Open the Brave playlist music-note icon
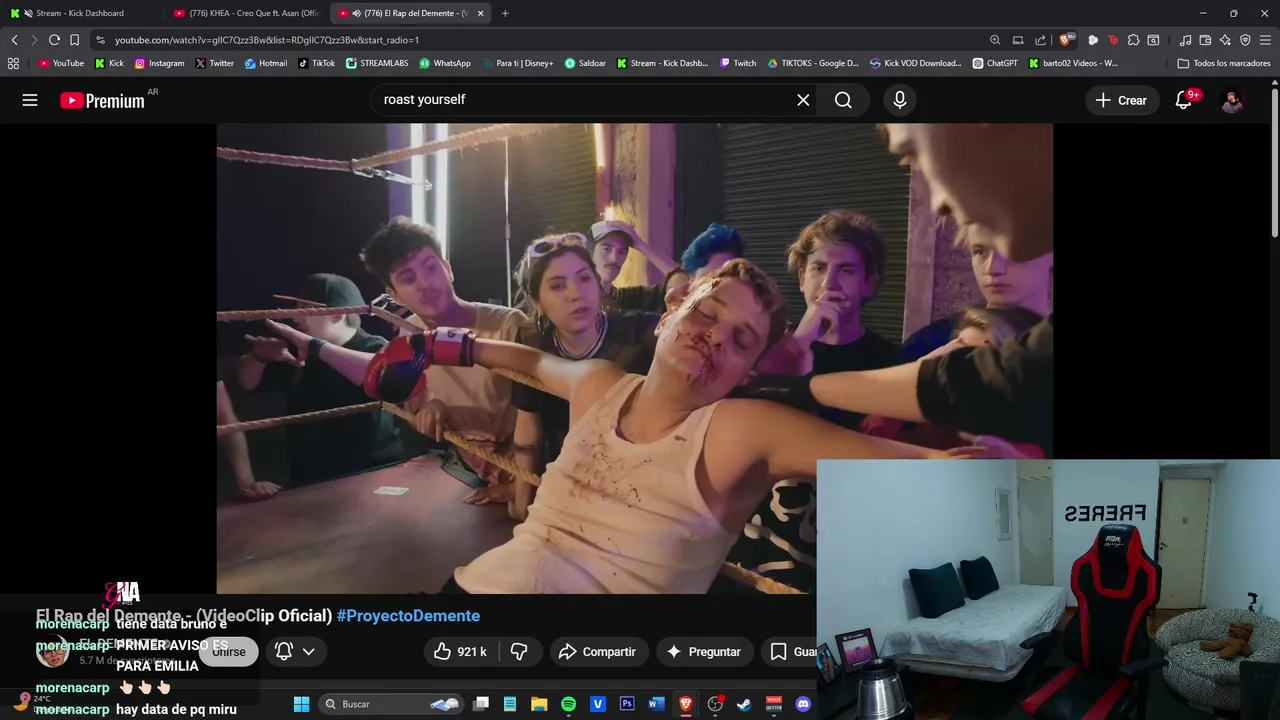The image size is (1280, 720). 1185,40
